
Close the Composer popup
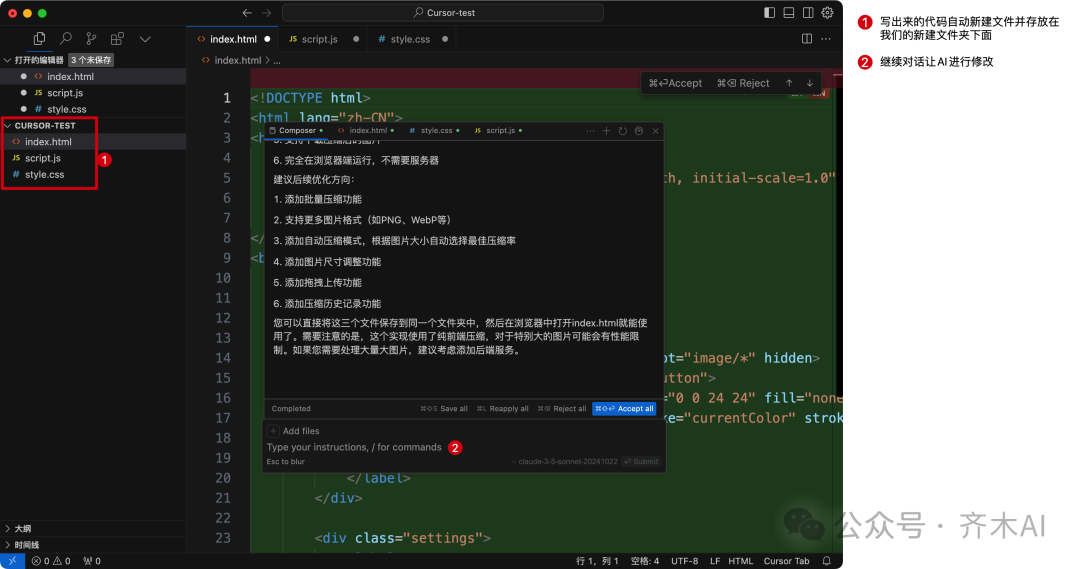(655, 131)
